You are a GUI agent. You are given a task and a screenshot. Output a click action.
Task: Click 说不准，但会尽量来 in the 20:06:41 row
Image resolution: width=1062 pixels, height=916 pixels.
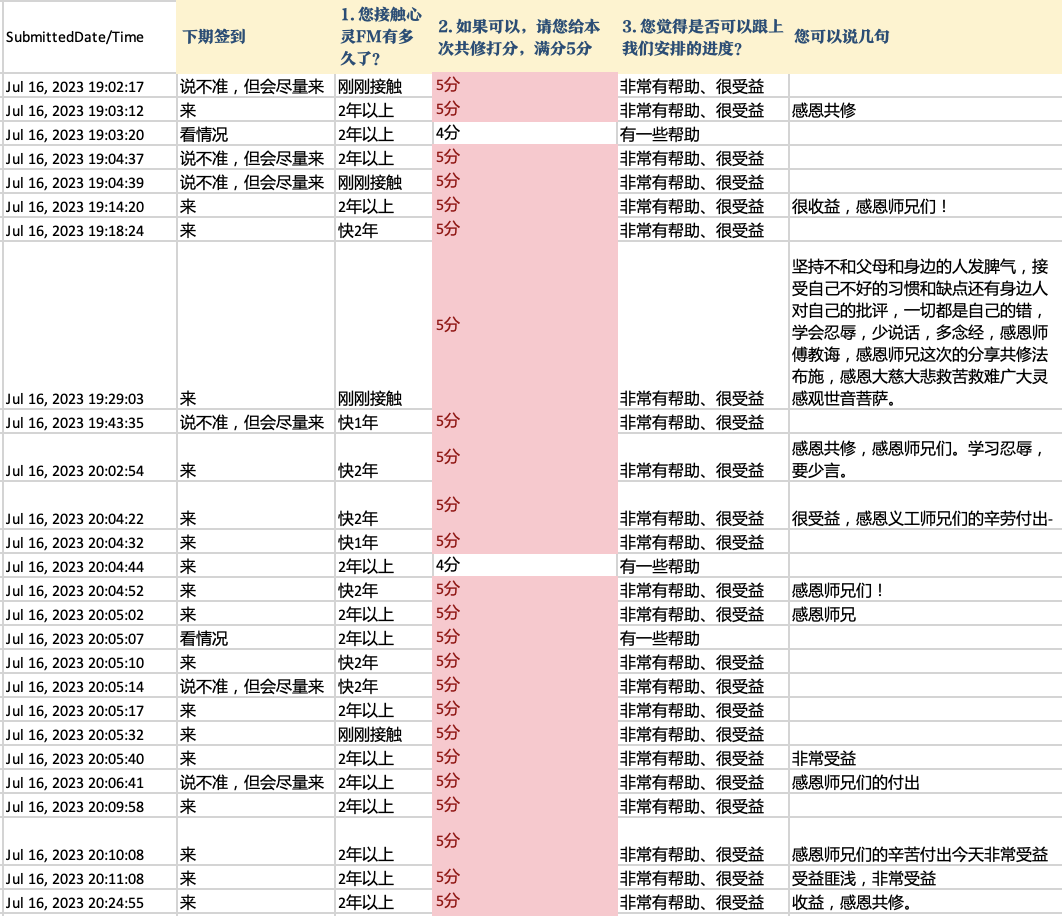point(252,783)
